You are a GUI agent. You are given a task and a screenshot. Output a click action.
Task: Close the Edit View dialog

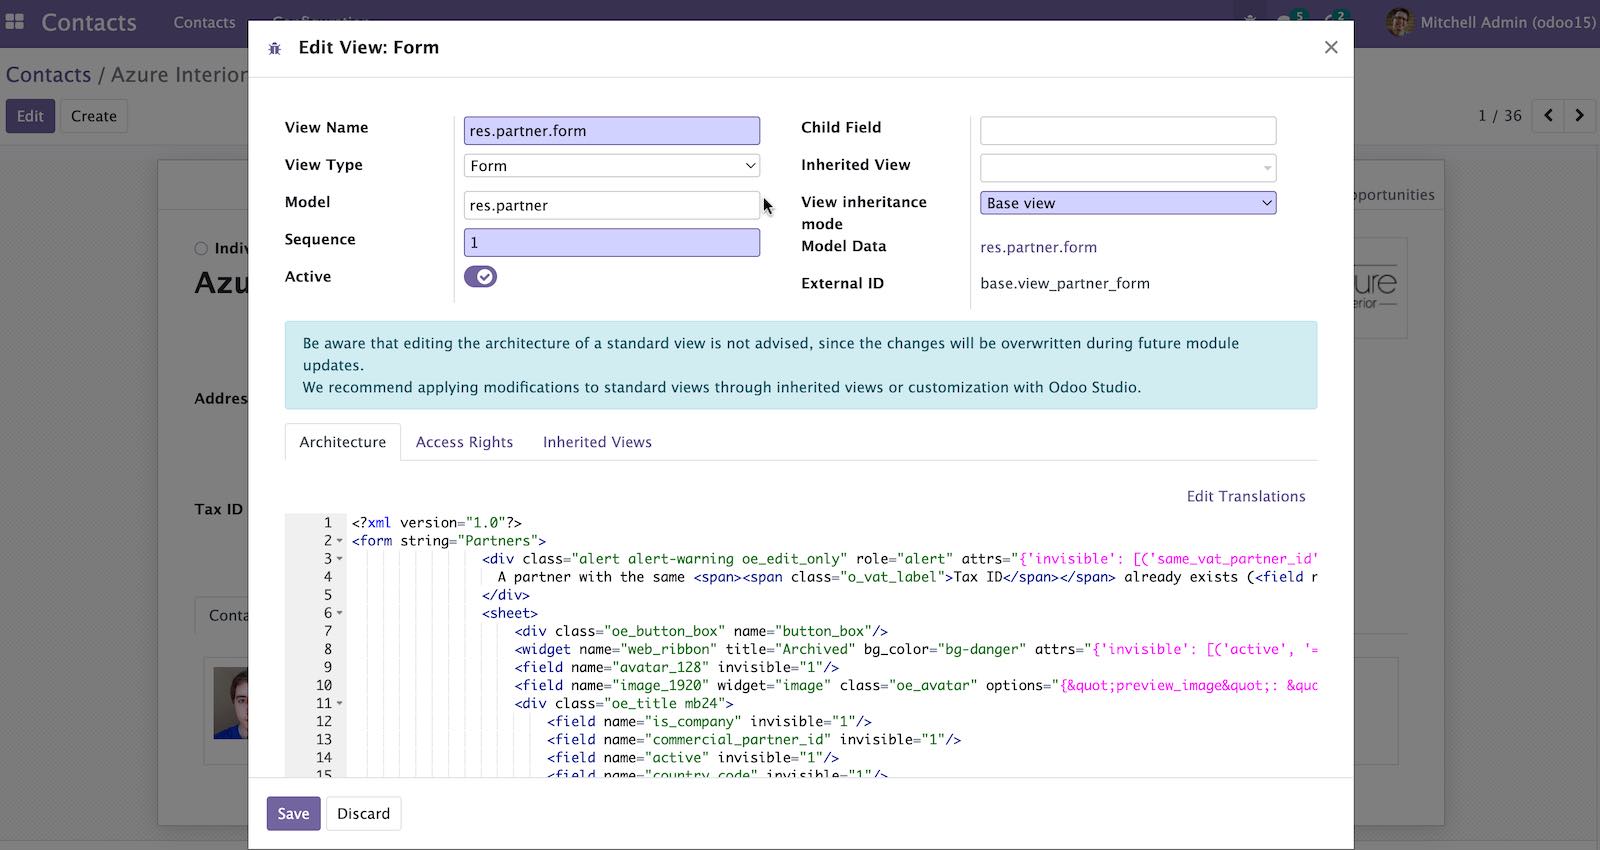point(1331,47)
